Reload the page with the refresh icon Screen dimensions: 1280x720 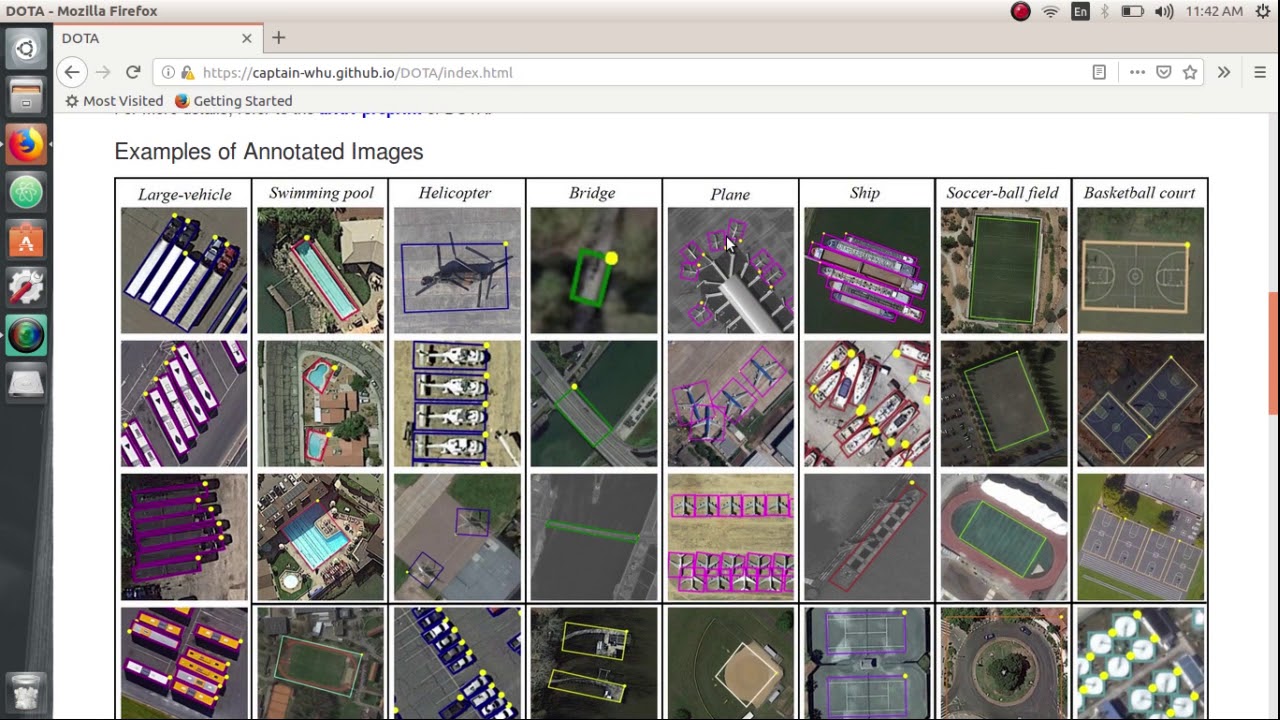tap(132, 72)
